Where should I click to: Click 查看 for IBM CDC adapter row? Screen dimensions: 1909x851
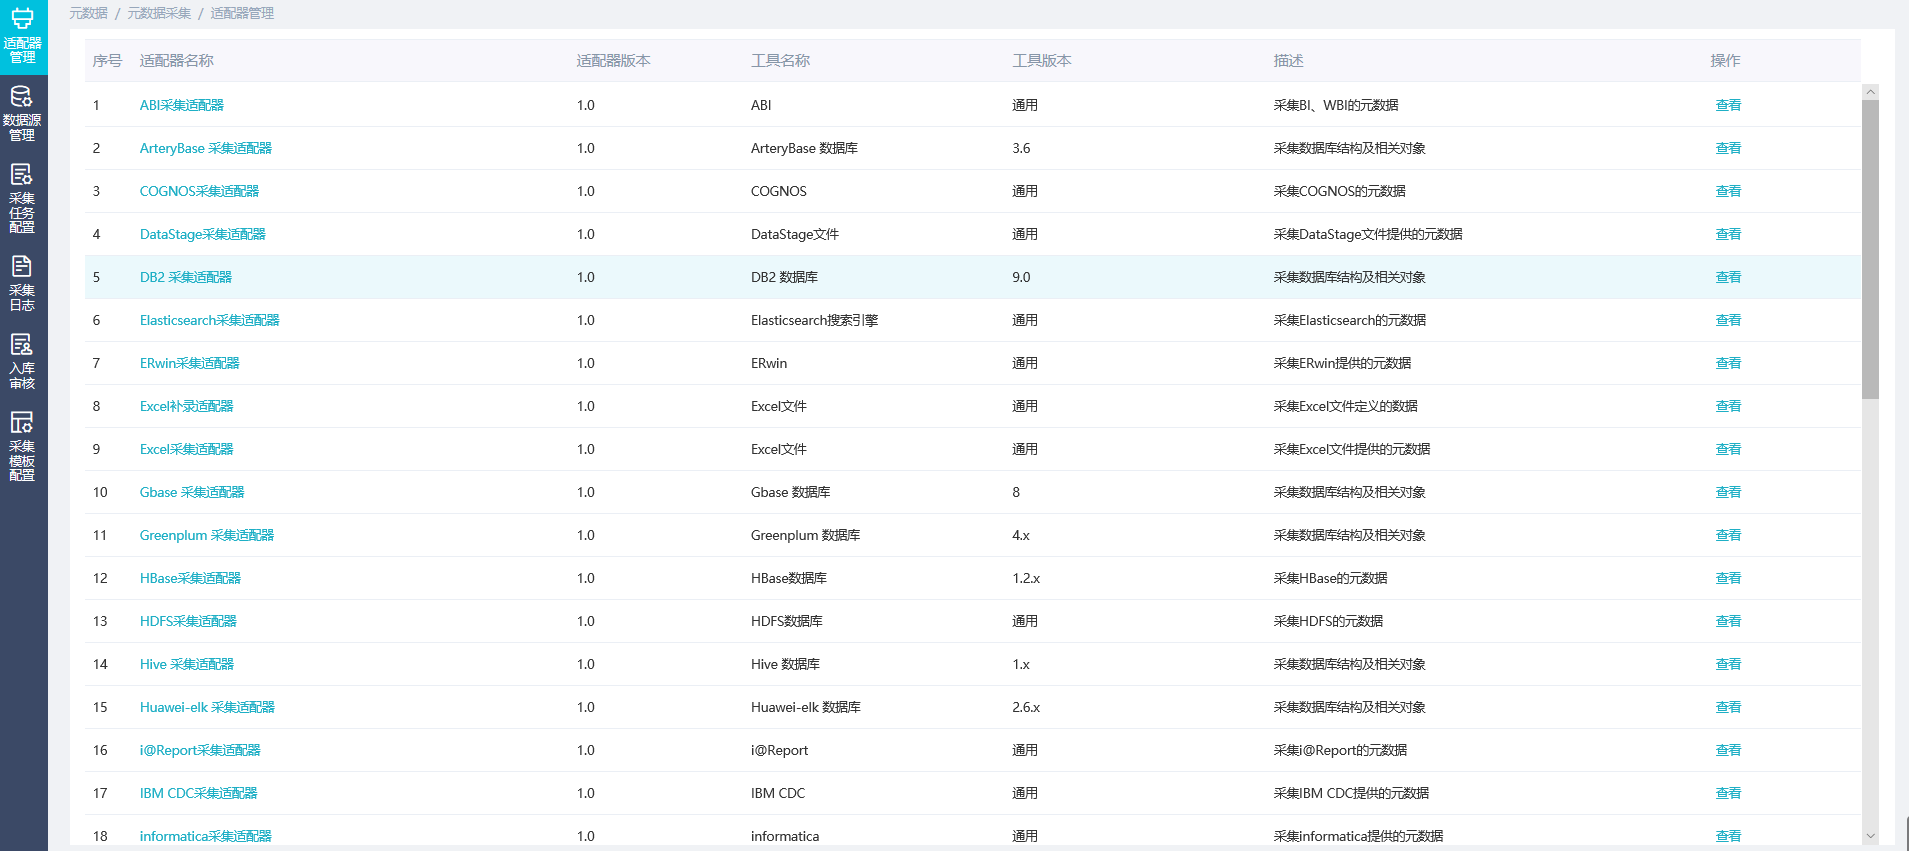pyautogui.click(x=1728, y=793)
